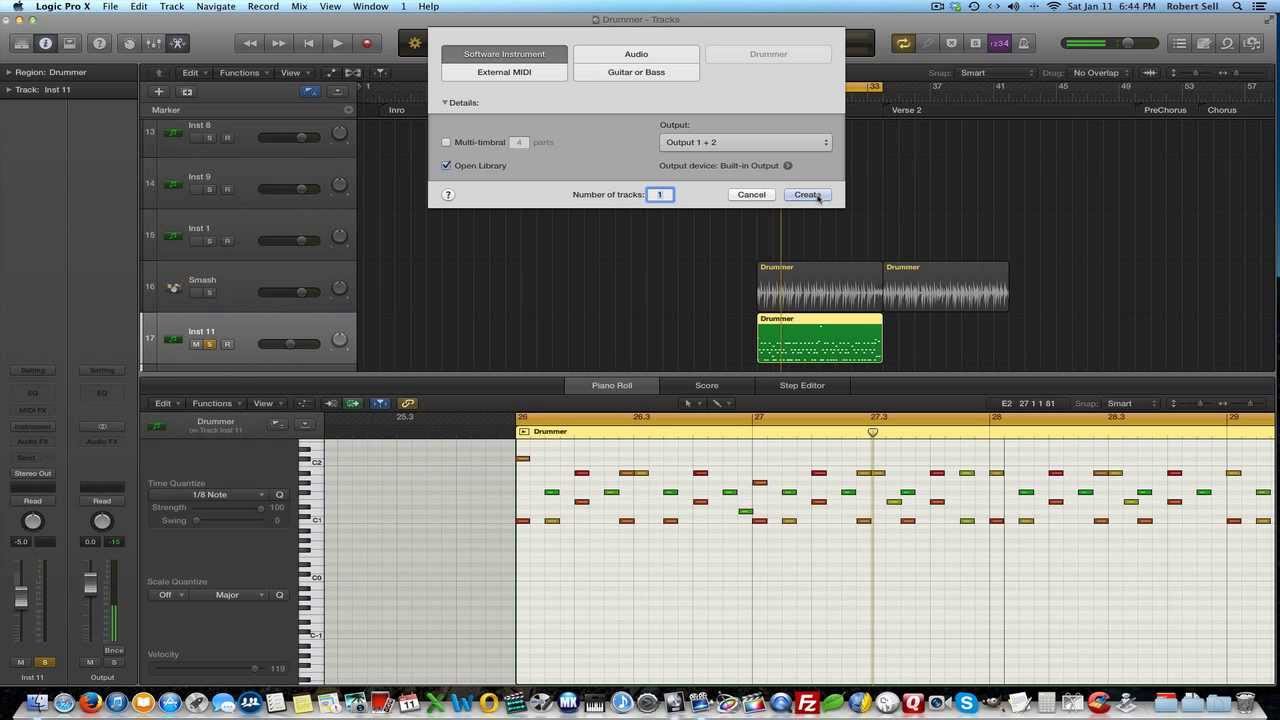Go to beginning with transport button
This screenshot has height=720, width=1280.
coord(308,43)
